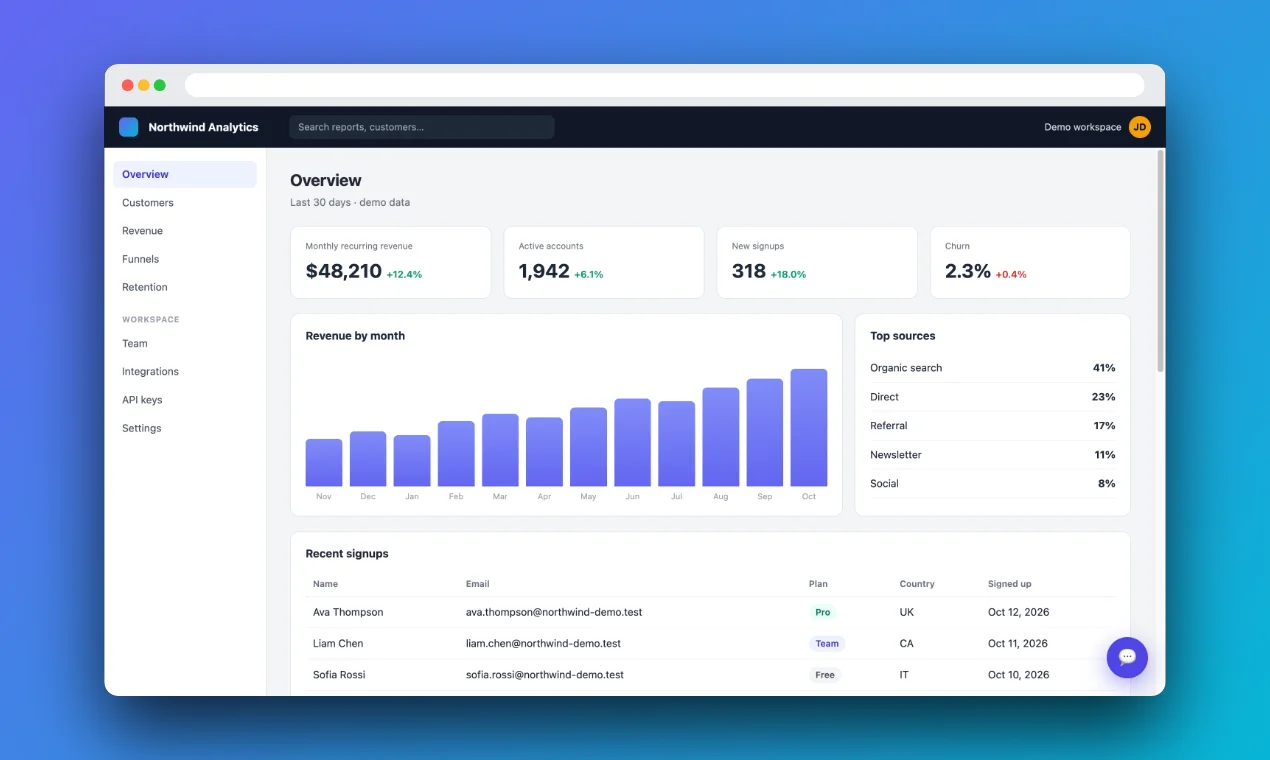The height and width of the screenshot is (760, 1270).
Task: Select the Social source row
Action: point(992,484)
